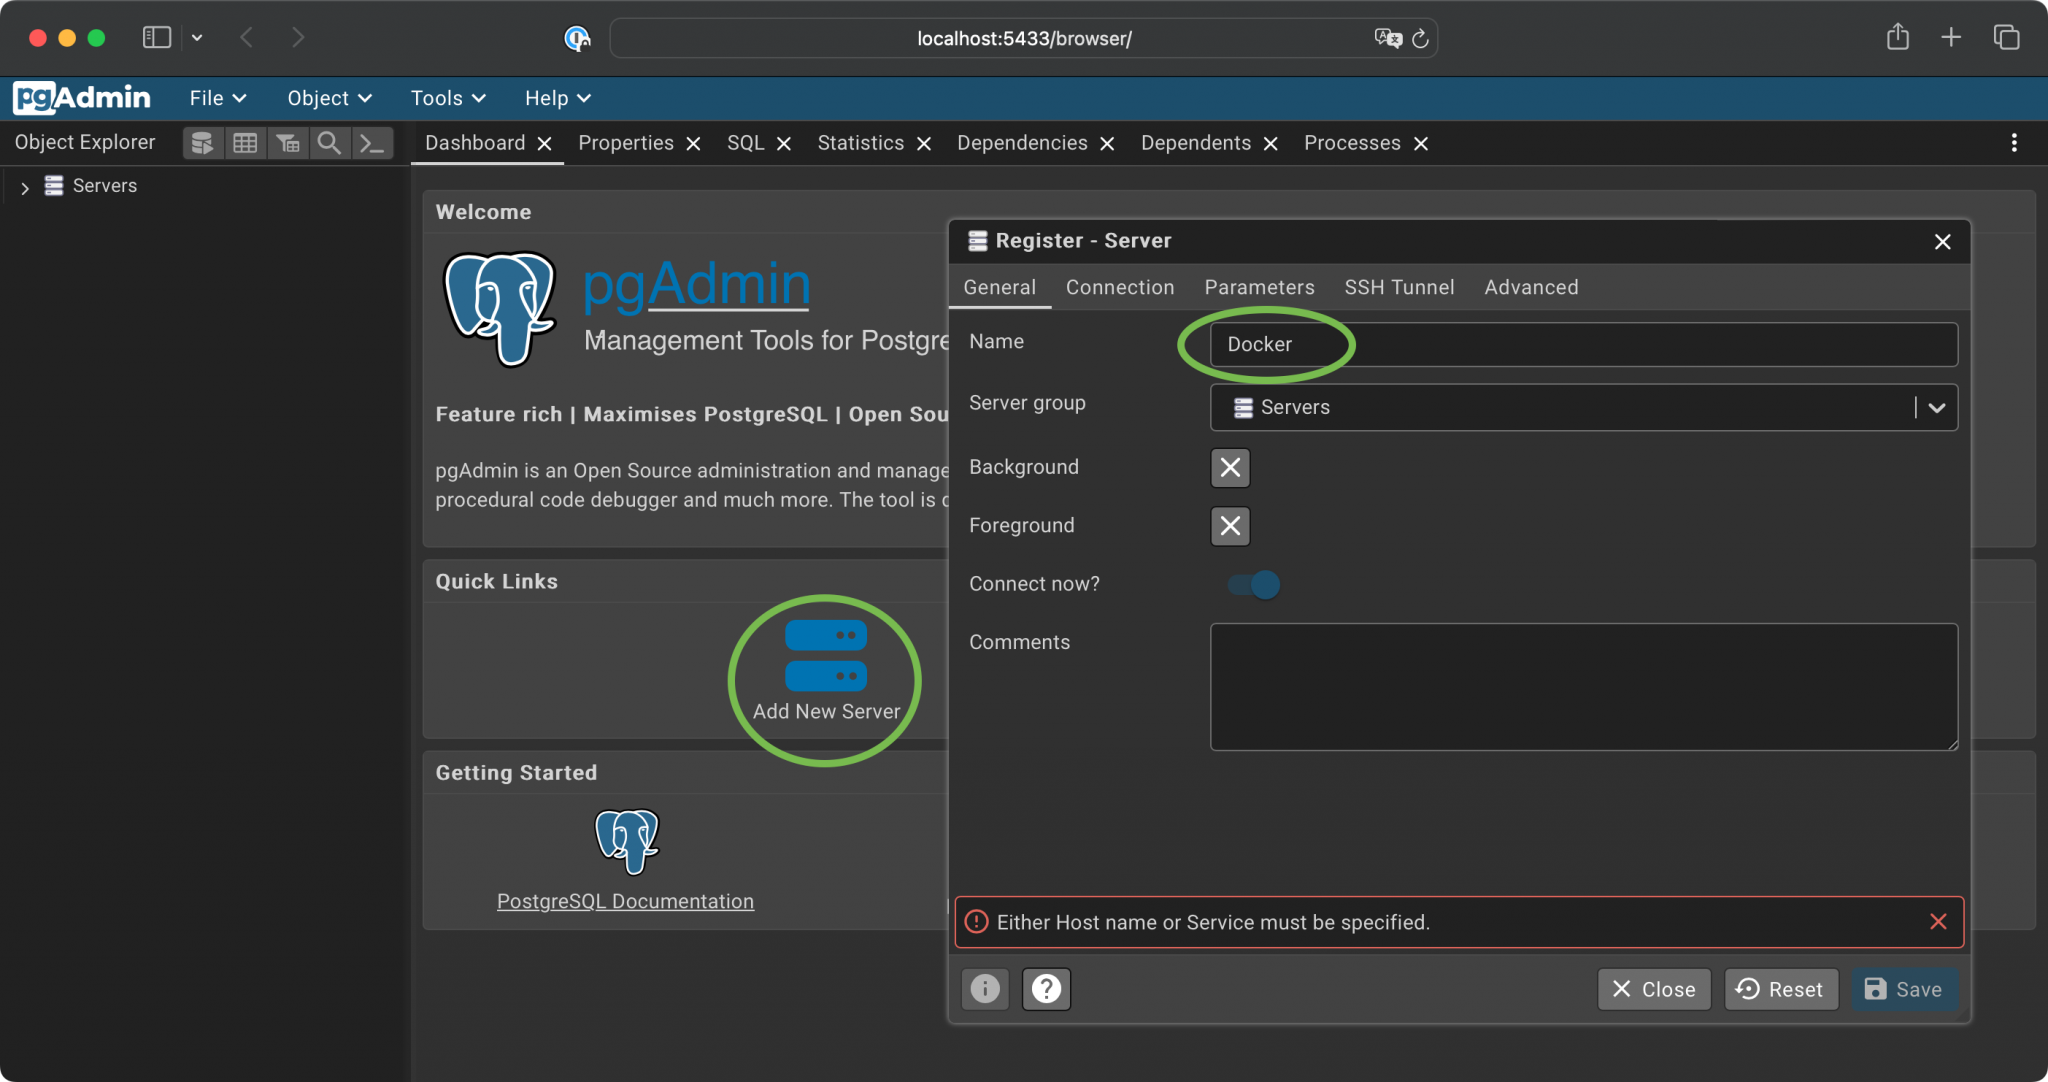2048x1082 pixels.
Task: Click the Name input field containing Docker
Action: pyautogui.click(x=1583, y=344)
